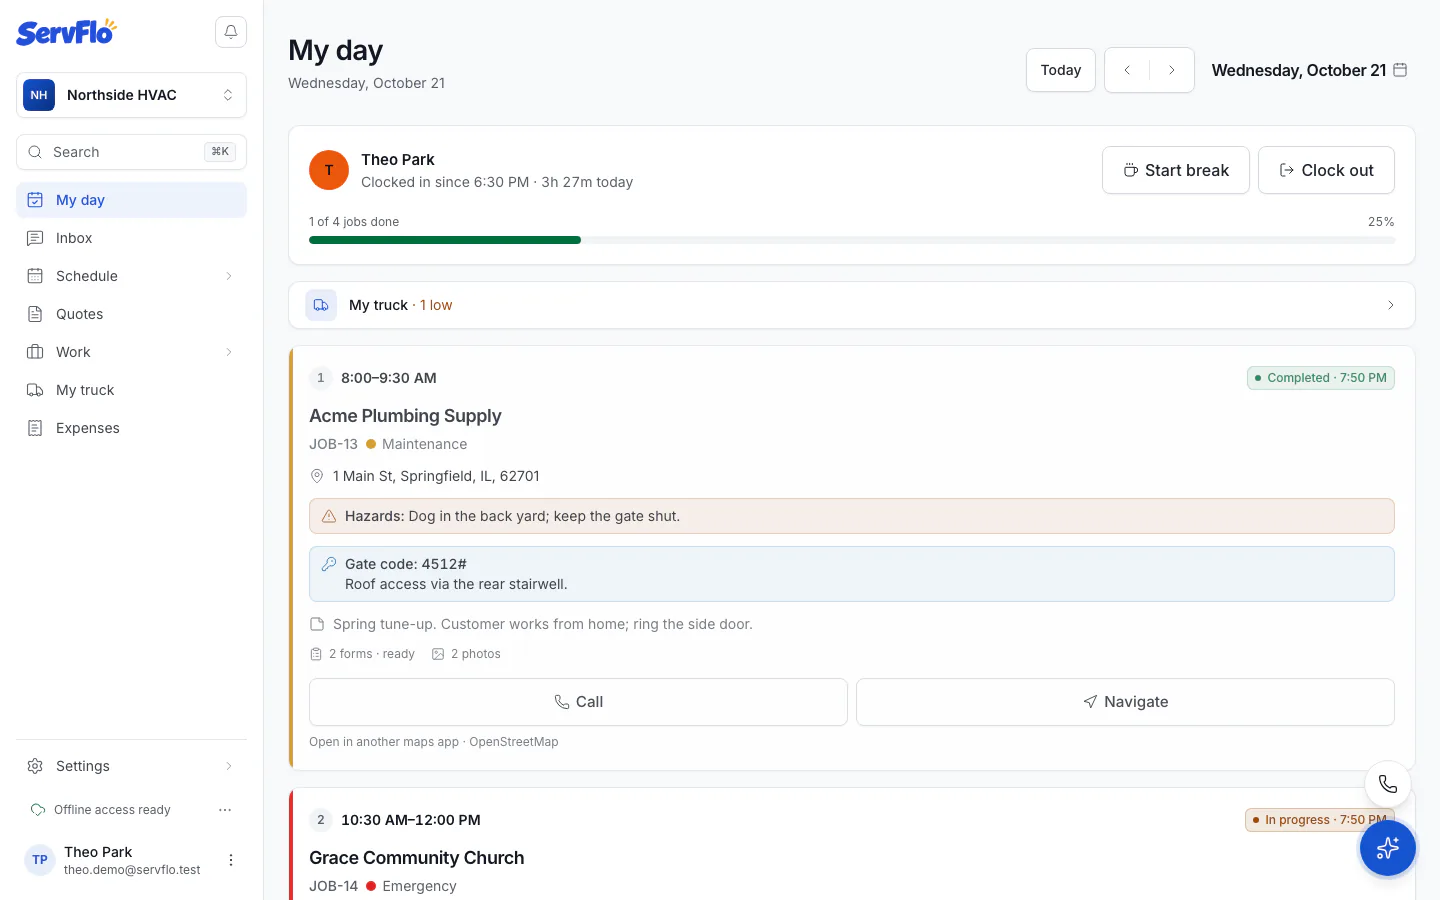The image size is (1440, 900).
Task: Click the ServFlo logo
Action: tap(66, 32)
